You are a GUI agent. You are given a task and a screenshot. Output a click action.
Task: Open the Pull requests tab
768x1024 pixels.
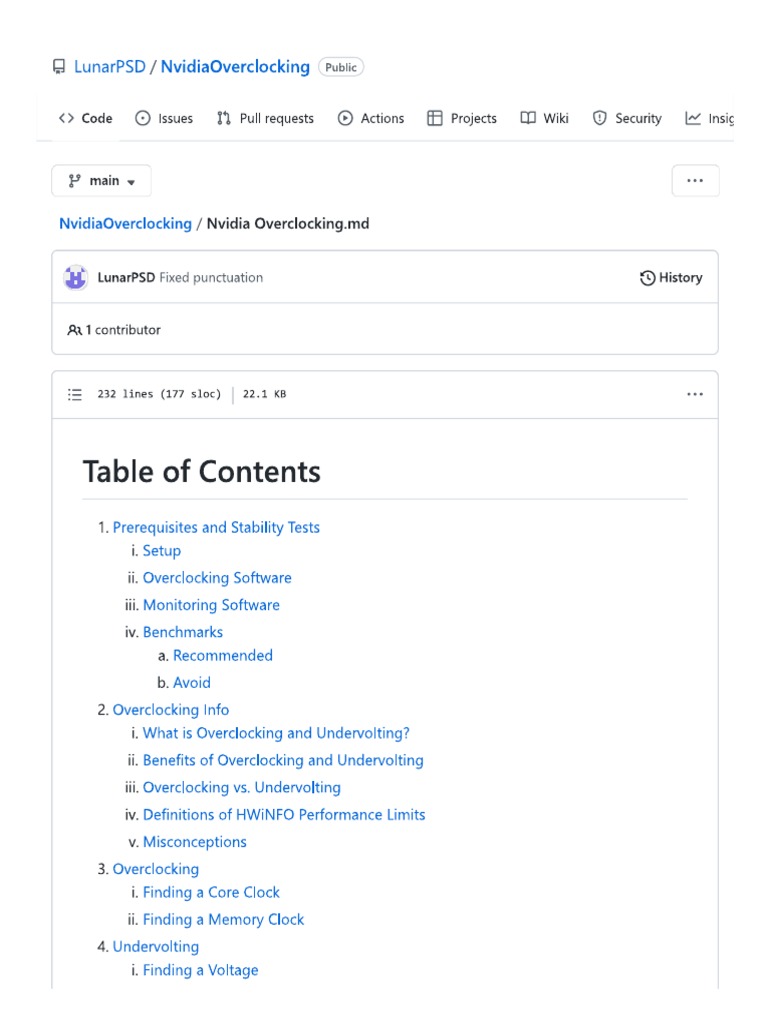tap(265, 118)
